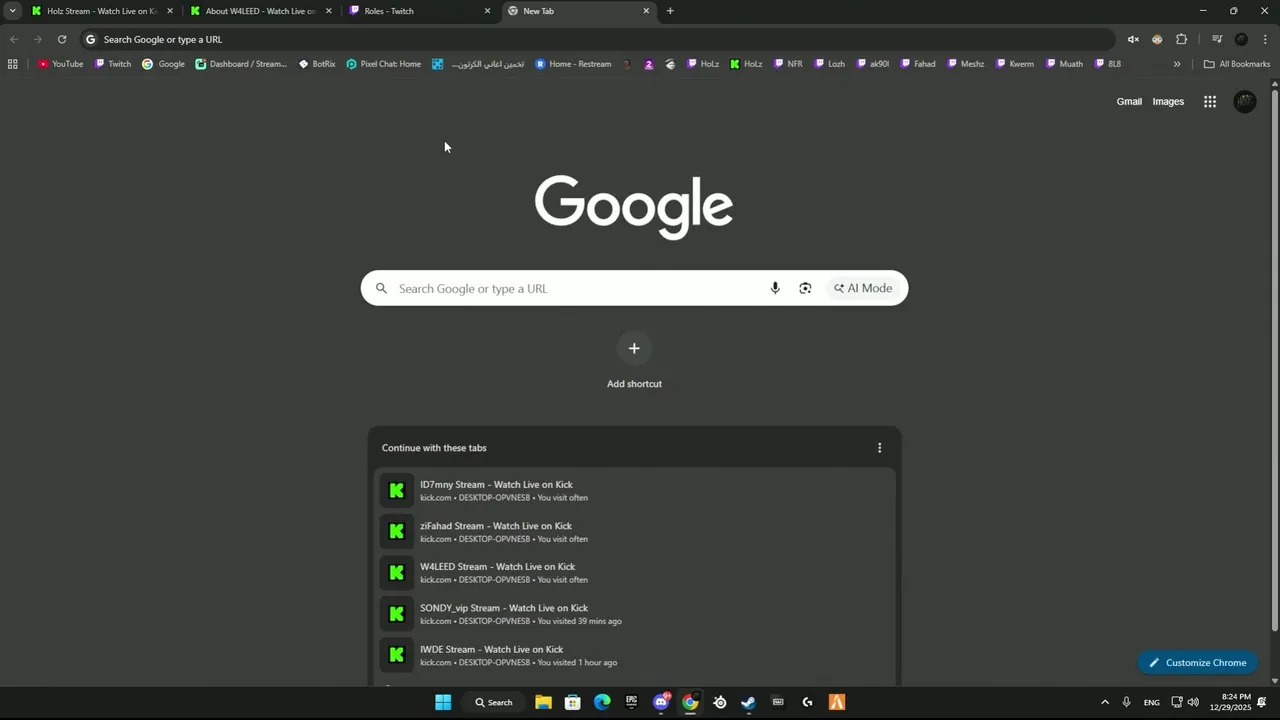Open the Twitch bookmark
Screen dimensions: 1280x720
113,64
